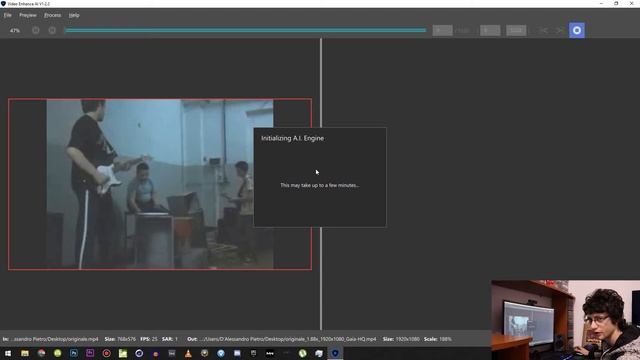Screen dimensions: 640x360
Task: Open the Help menu
Action: [74, 15]
